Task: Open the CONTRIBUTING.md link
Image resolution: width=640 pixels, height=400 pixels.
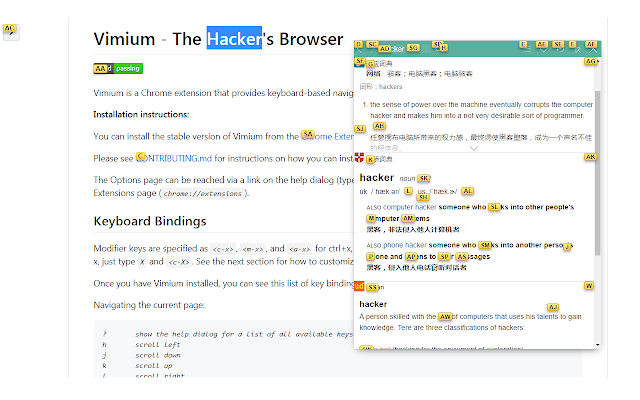Action: pos(174,158)
